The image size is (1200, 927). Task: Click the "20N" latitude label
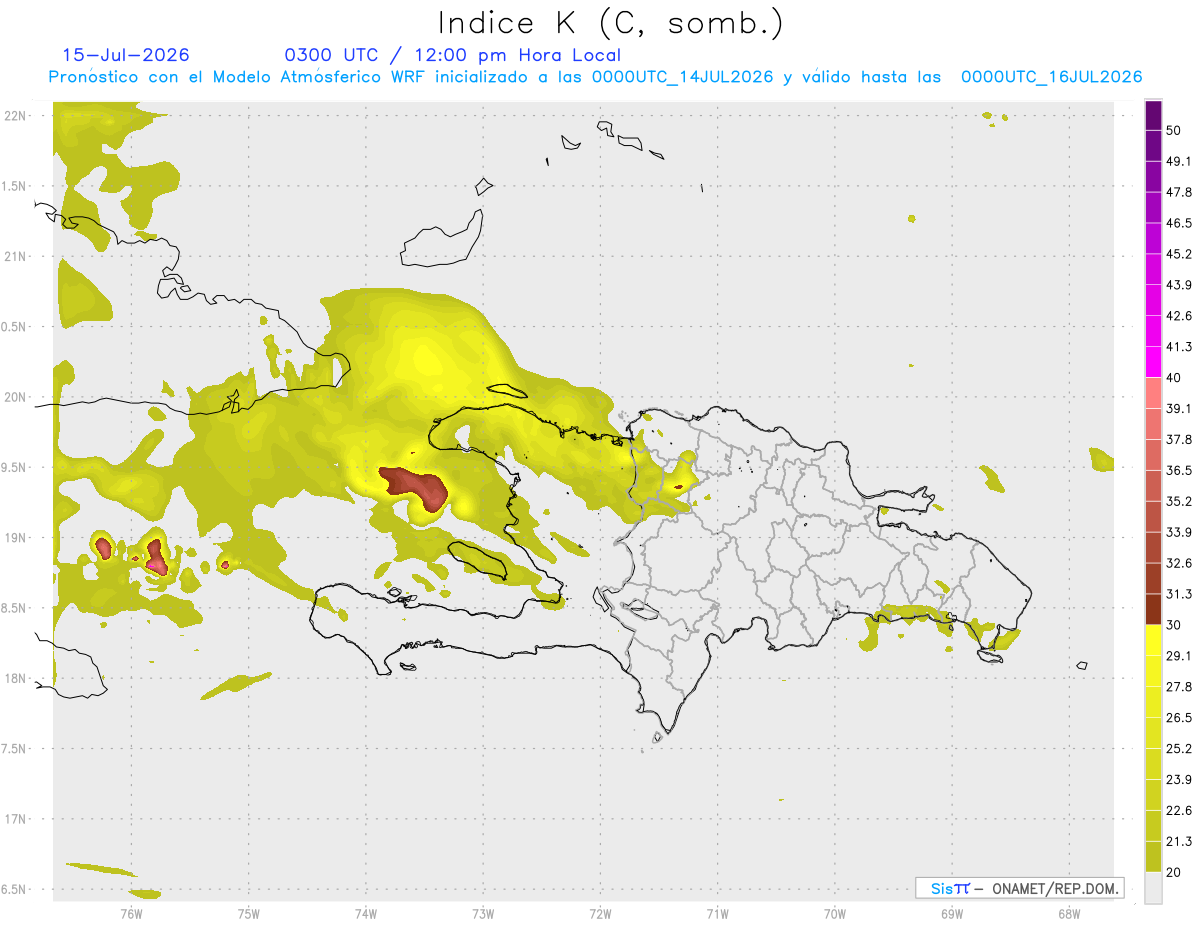[x=17, y=397]
